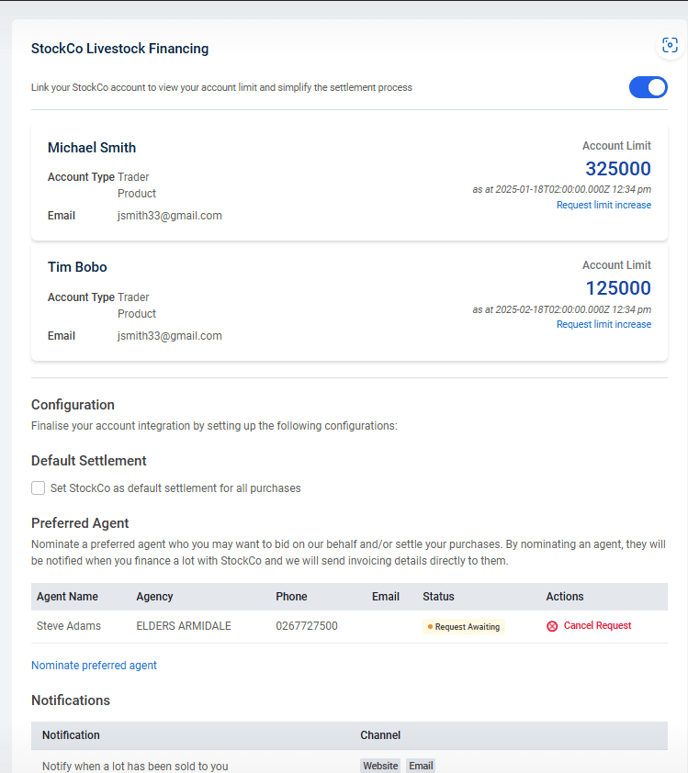688x773 pixels.
Task: Click the Agency column header
Action: coord(154,597)
